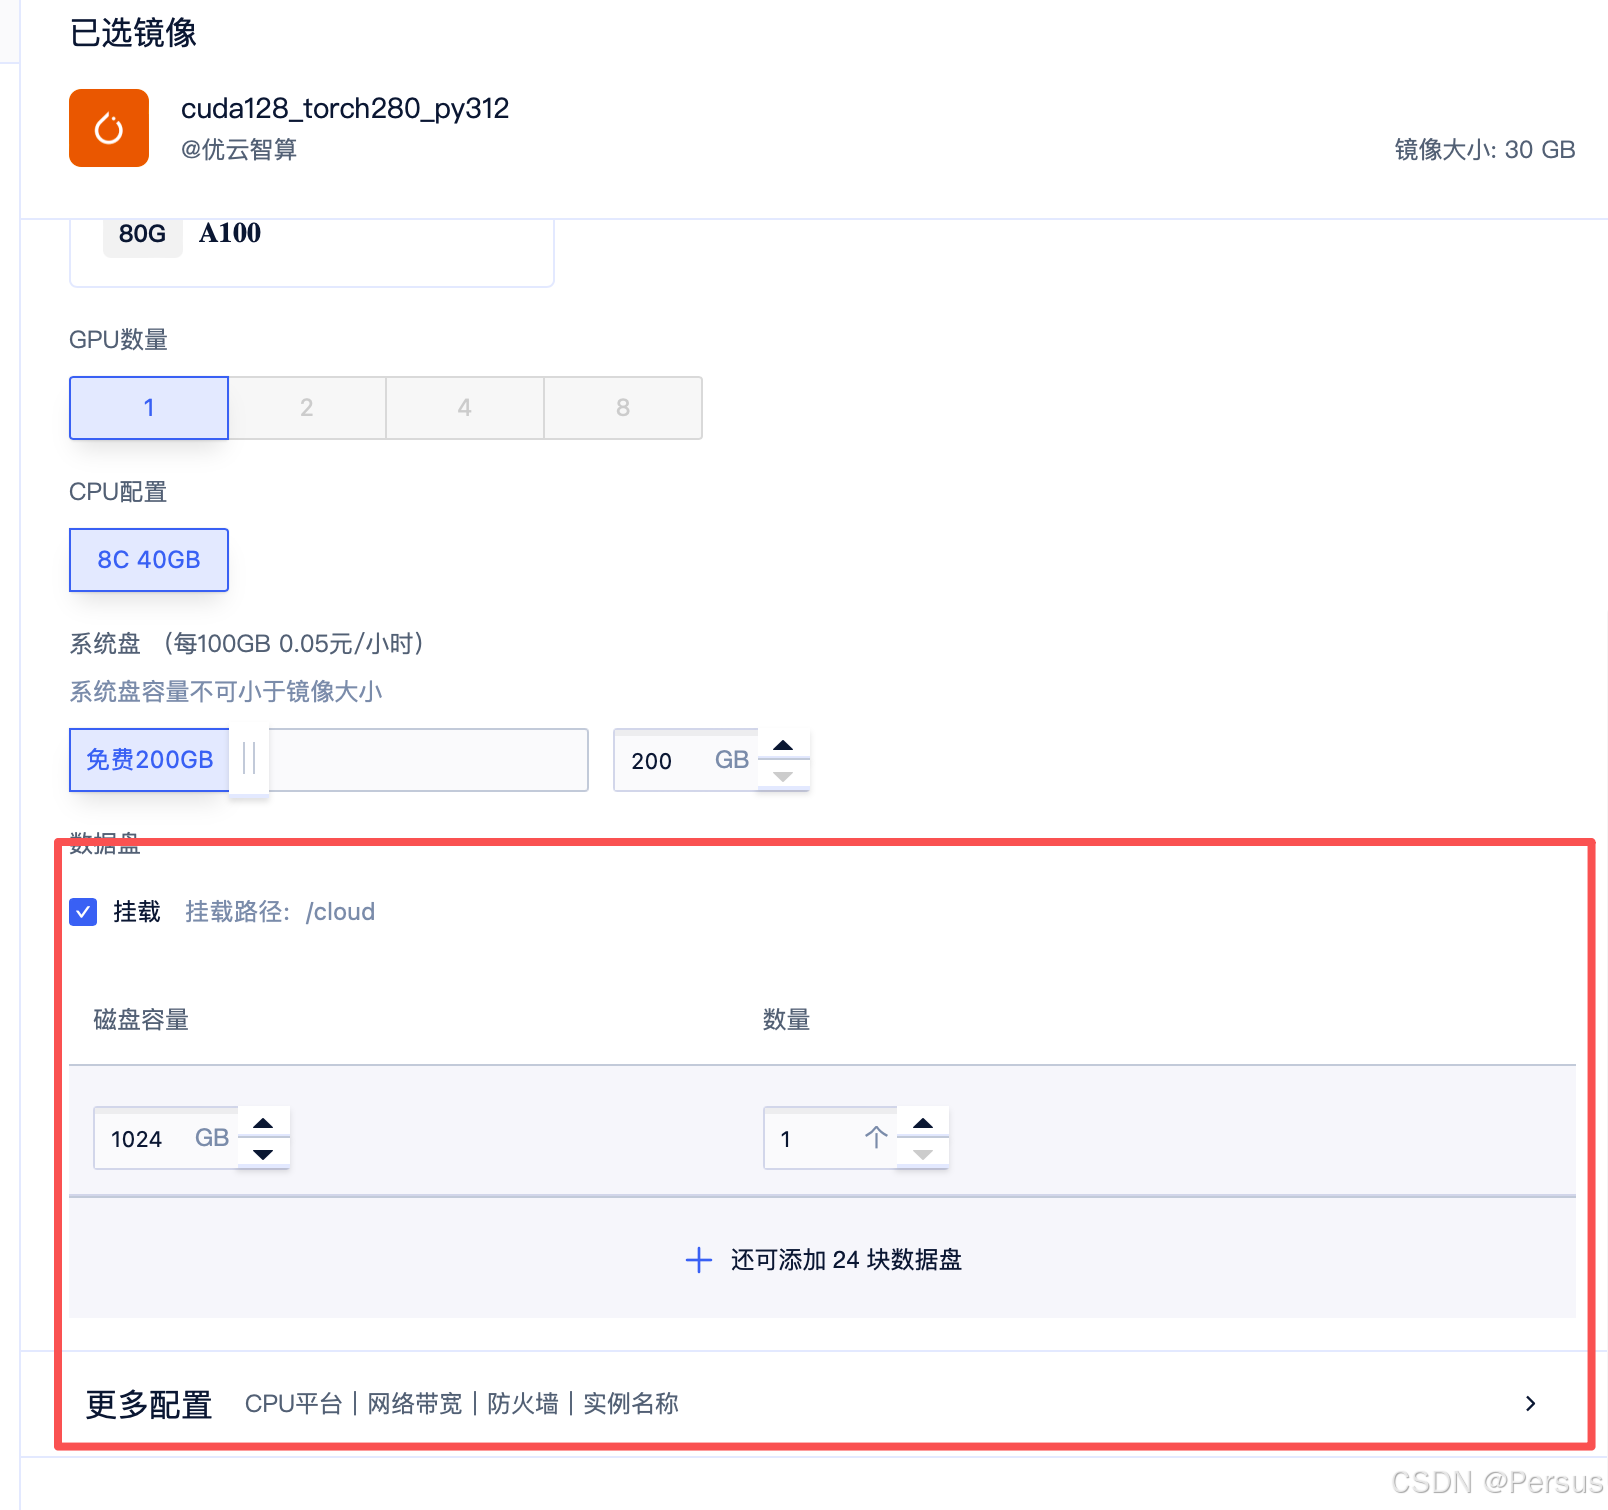The width and height of the screenshot is (1608, 1510).
Task: Select GPU count 4
Action: [x=465, y=408]
